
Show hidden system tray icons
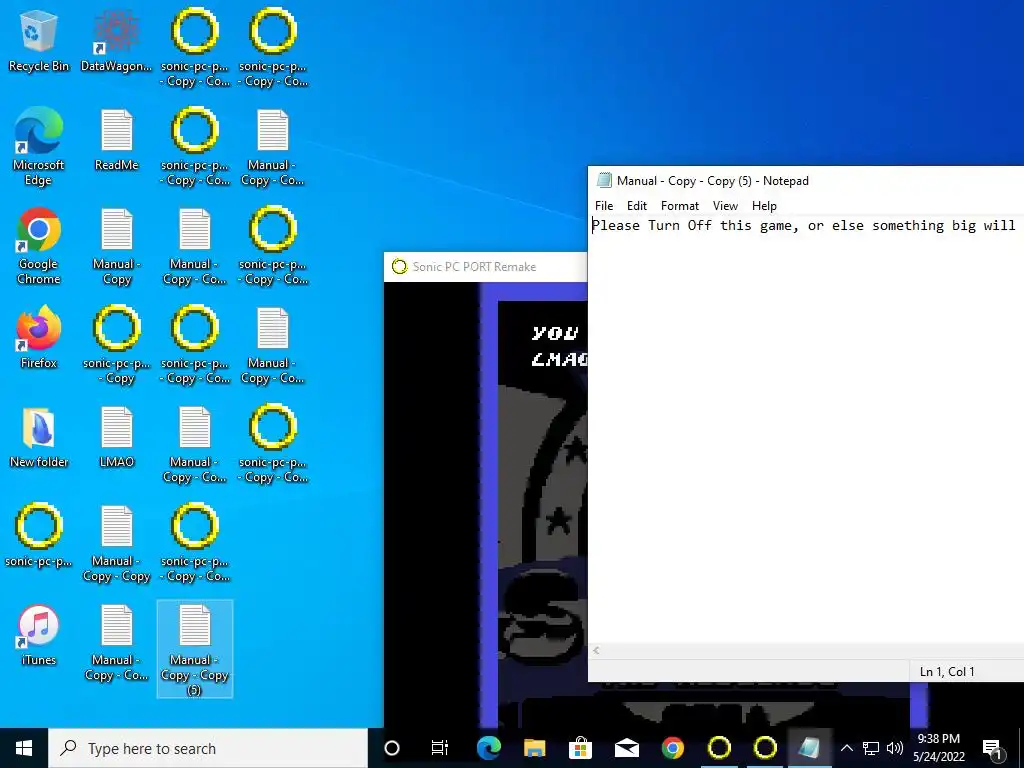pyautogui.click(x=846, y=748)
